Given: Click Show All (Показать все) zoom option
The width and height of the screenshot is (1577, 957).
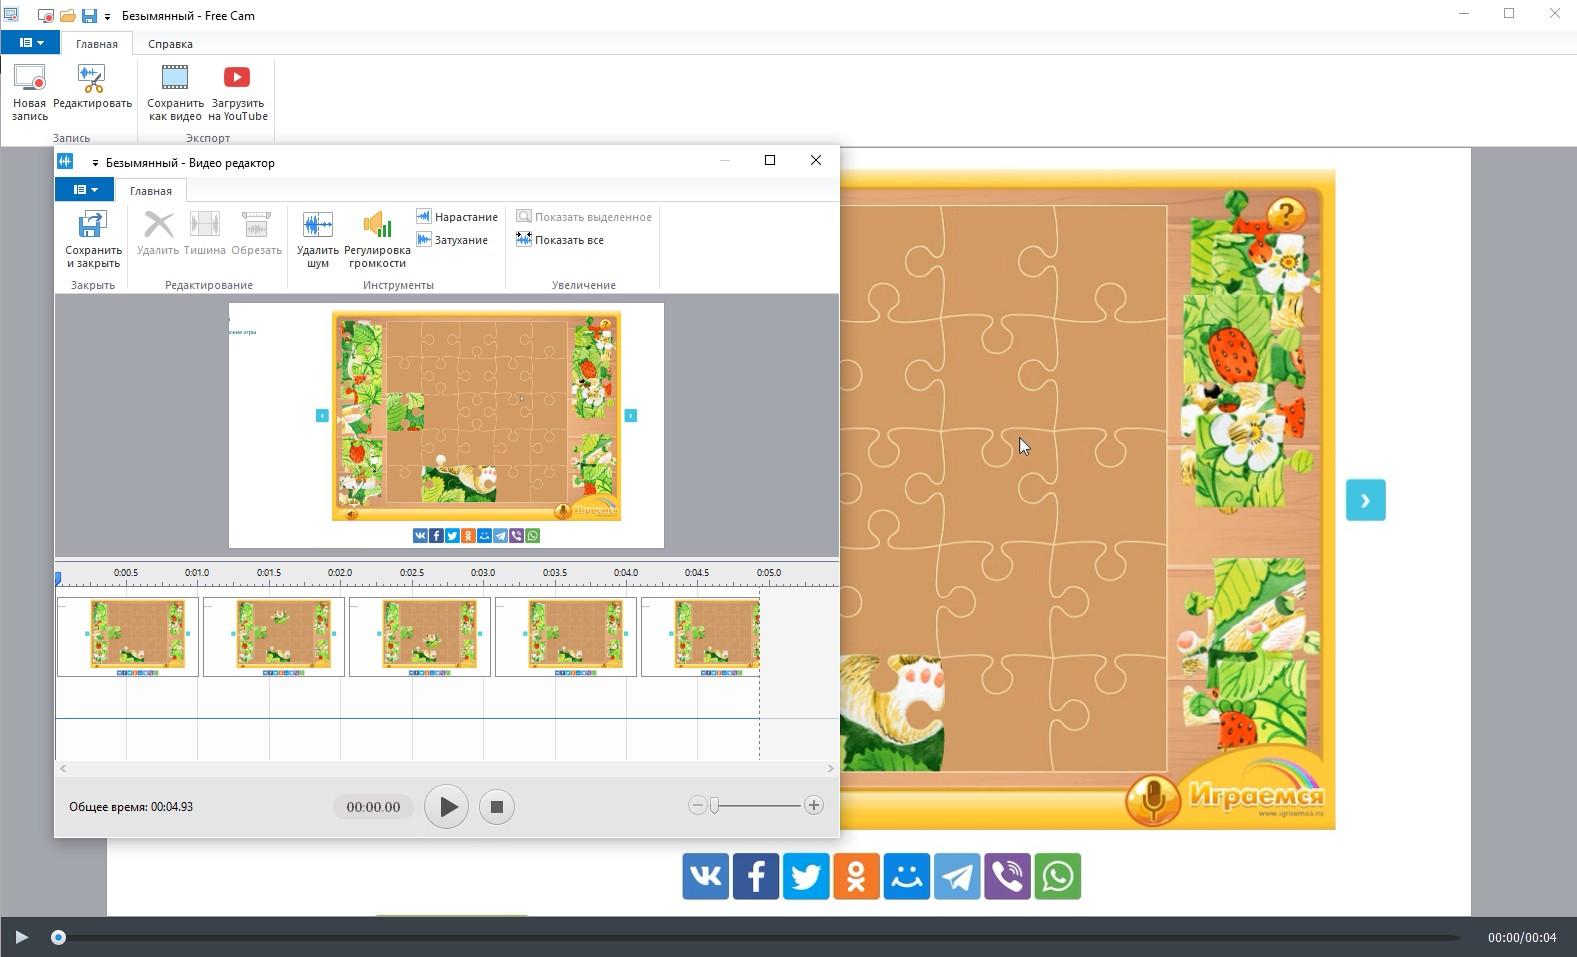Looking at the screenshot, I should click(560, 240).
